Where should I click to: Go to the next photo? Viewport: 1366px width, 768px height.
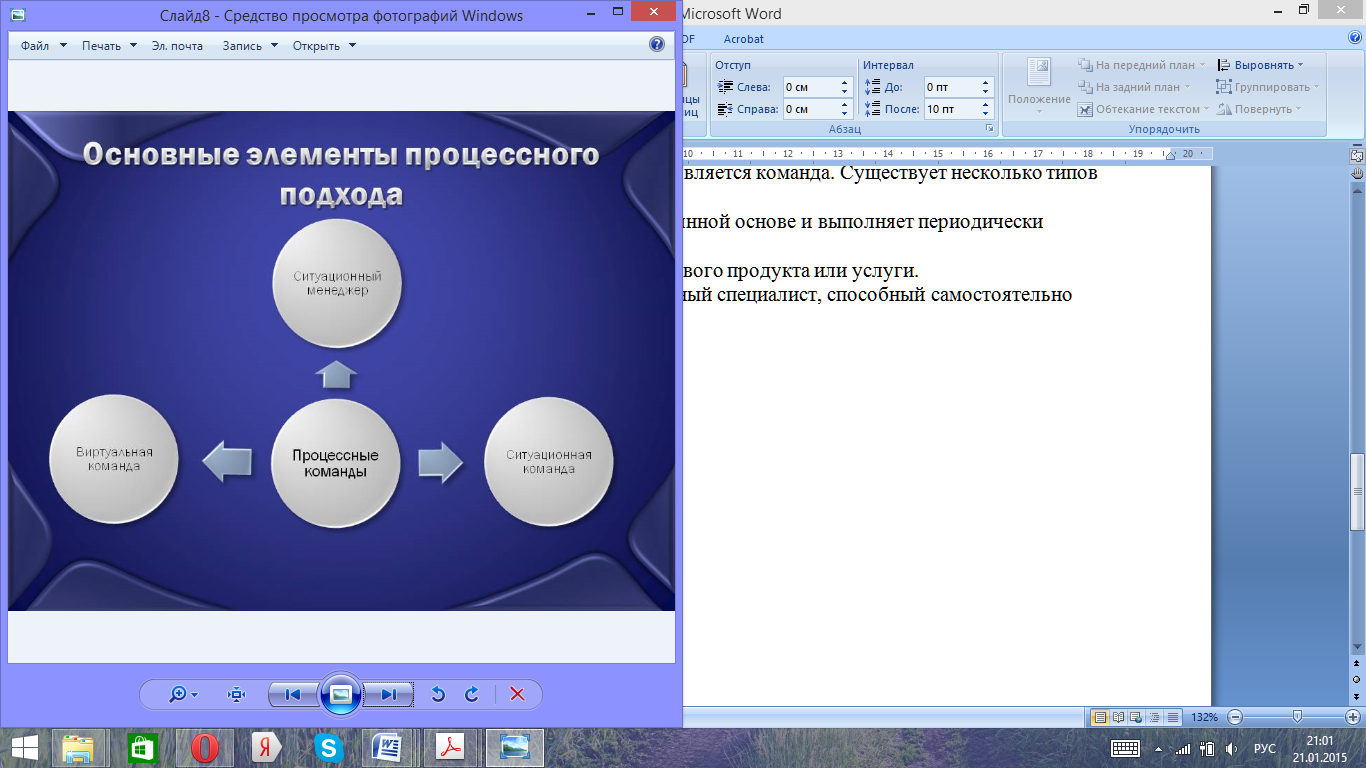[x=389, y=694]
